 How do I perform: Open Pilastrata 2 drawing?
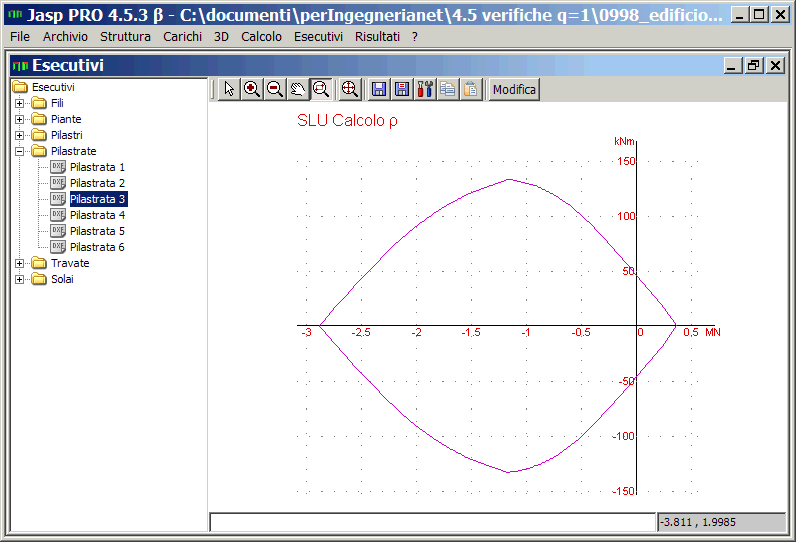pyautogui.click(x=97, y=183)
